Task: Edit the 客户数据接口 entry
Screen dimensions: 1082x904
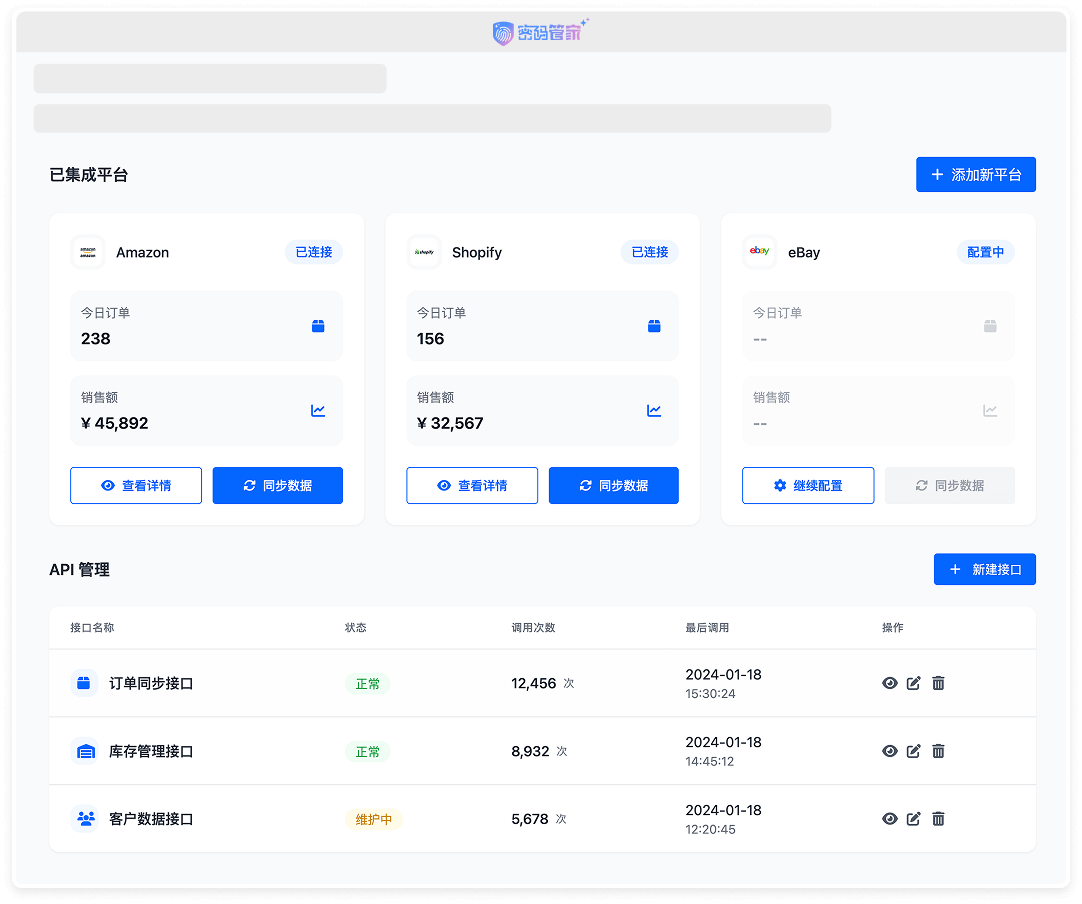Action: tap(913, 819)
